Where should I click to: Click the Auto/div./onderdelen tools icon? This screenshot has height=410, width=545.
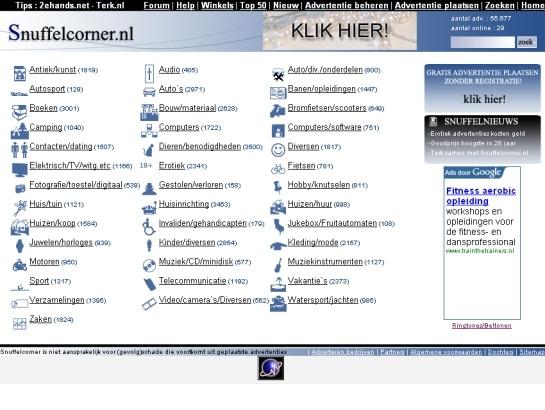(x=278, y=75)
